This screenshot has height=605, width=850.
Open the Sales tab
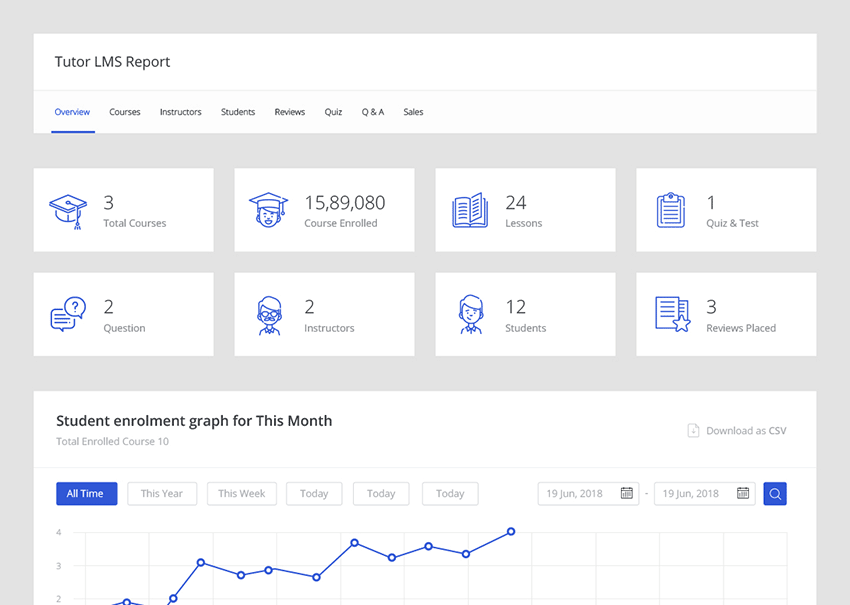(x=413, y=112)
